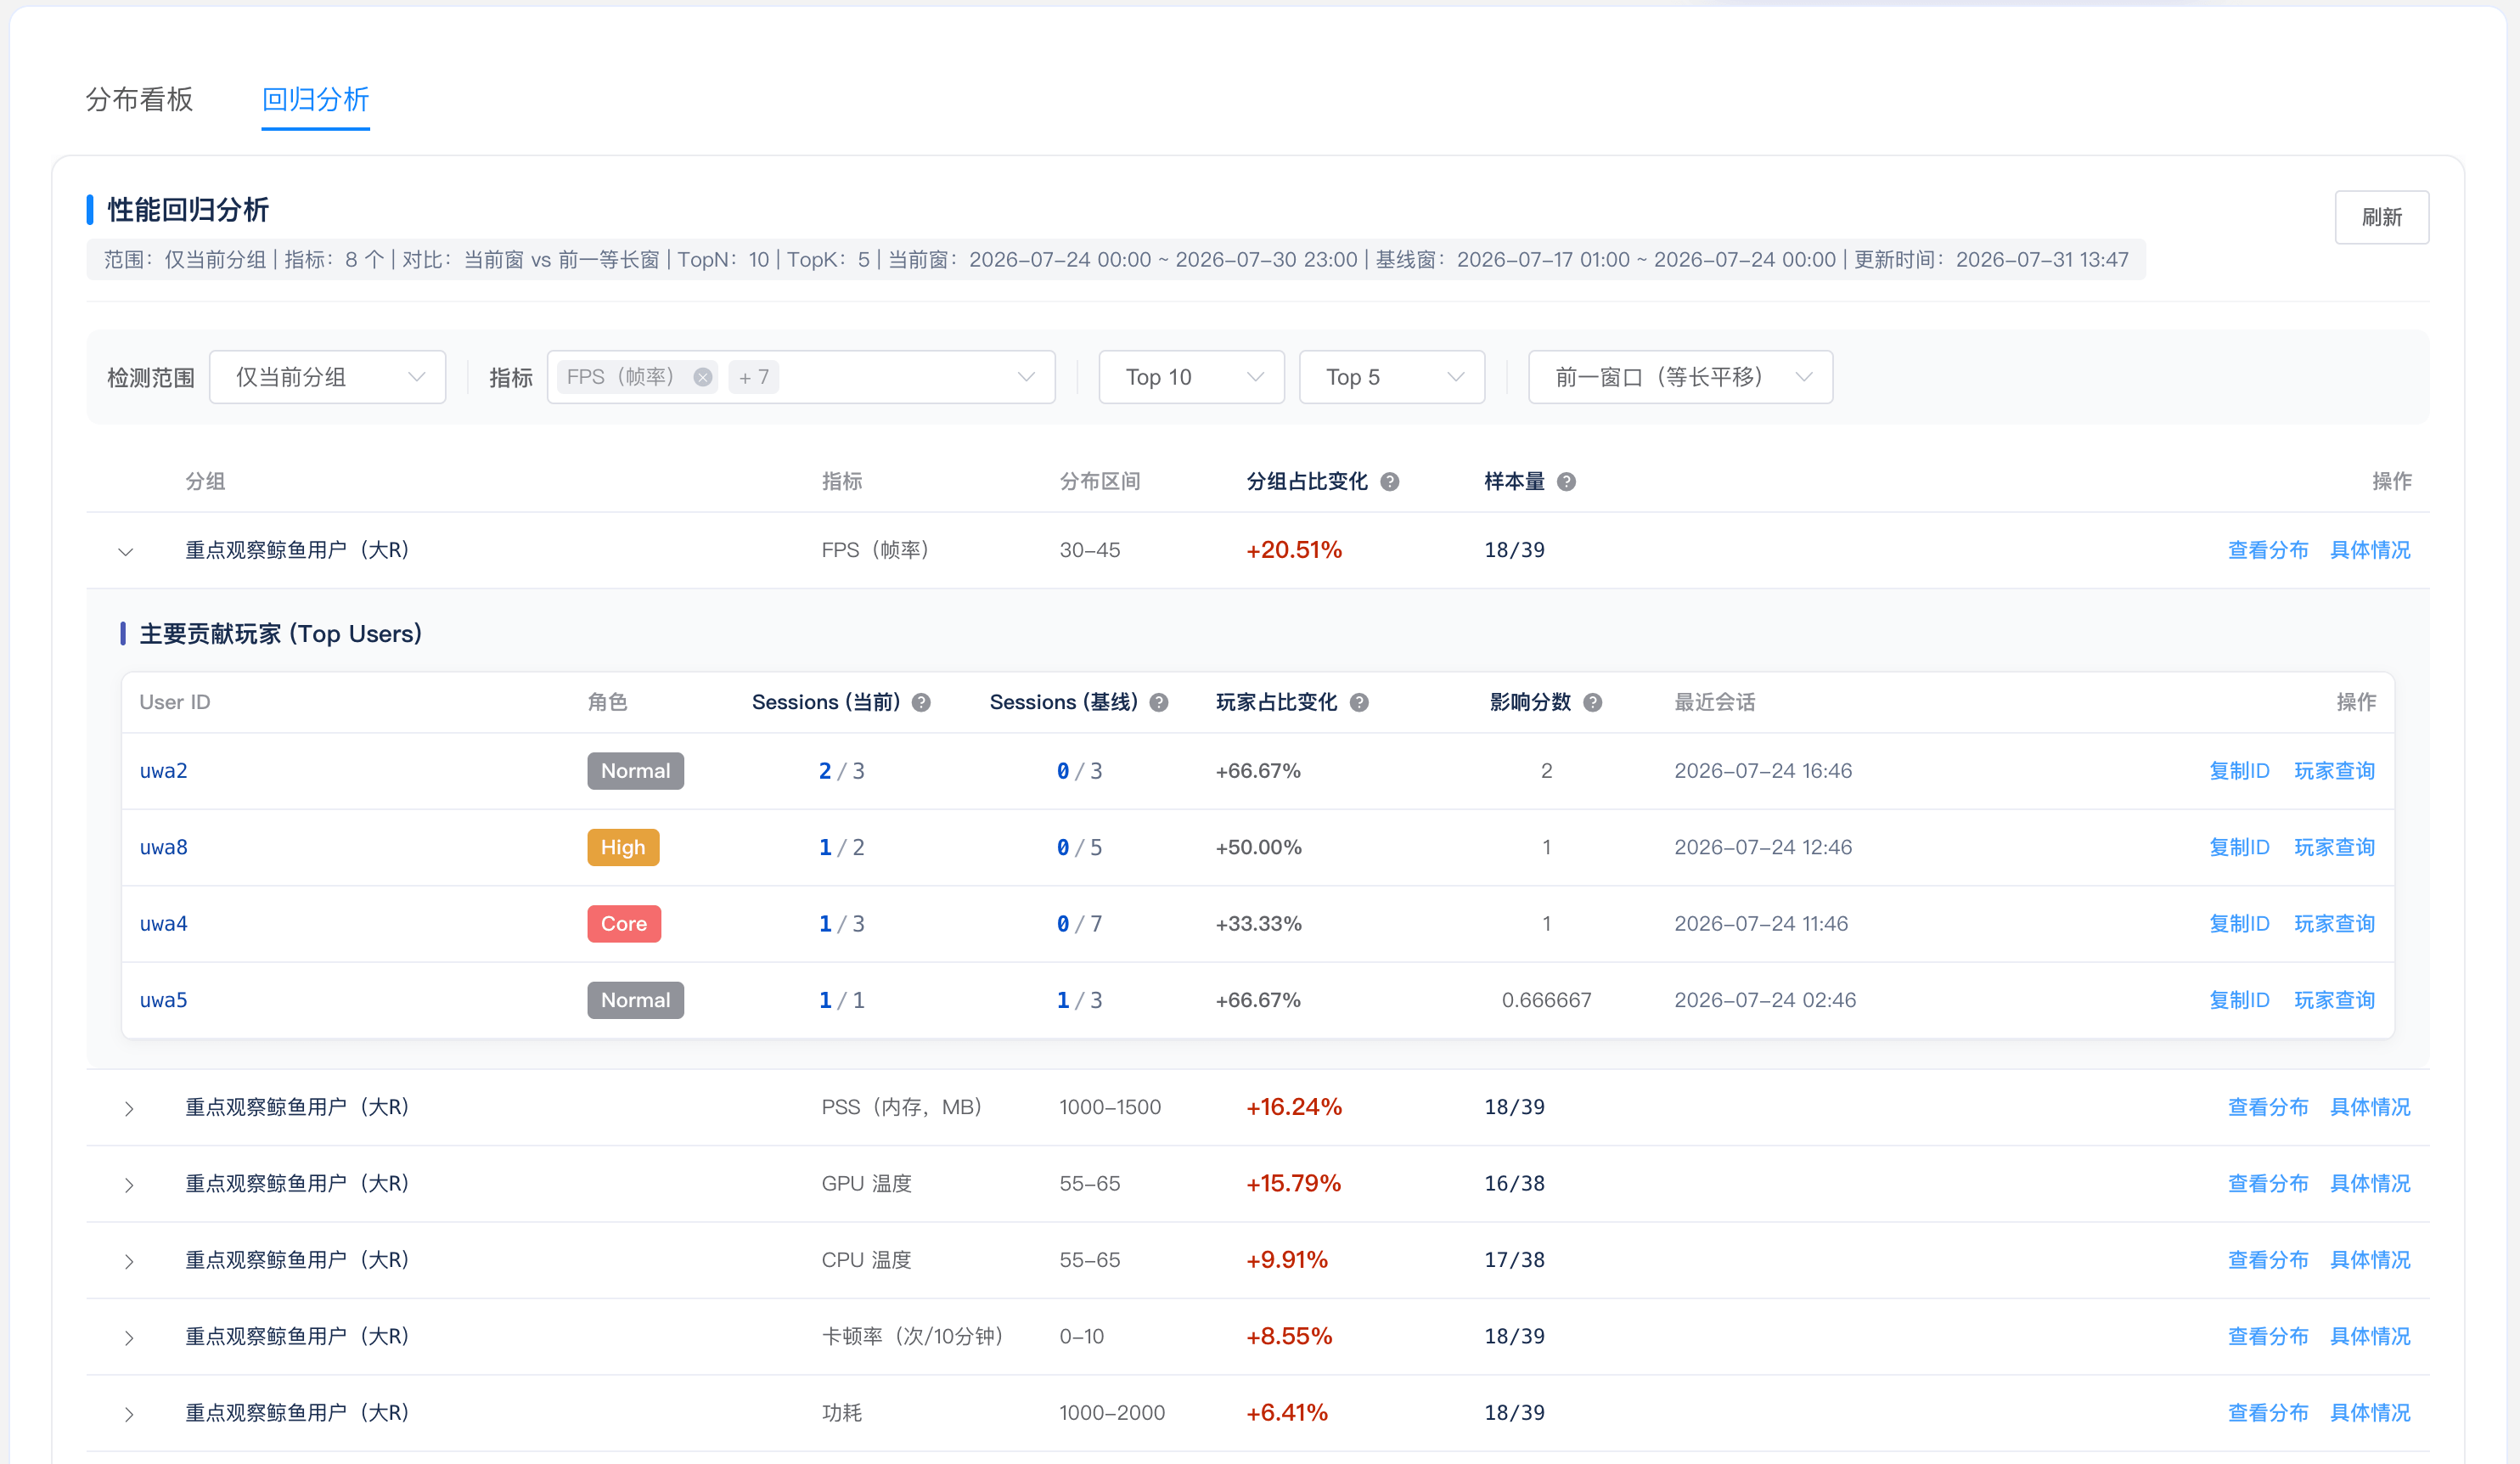This screenshot has width=2520, height=1464.
Task: Click the Normal role badge for uwa2
Action: click(635, 771)
